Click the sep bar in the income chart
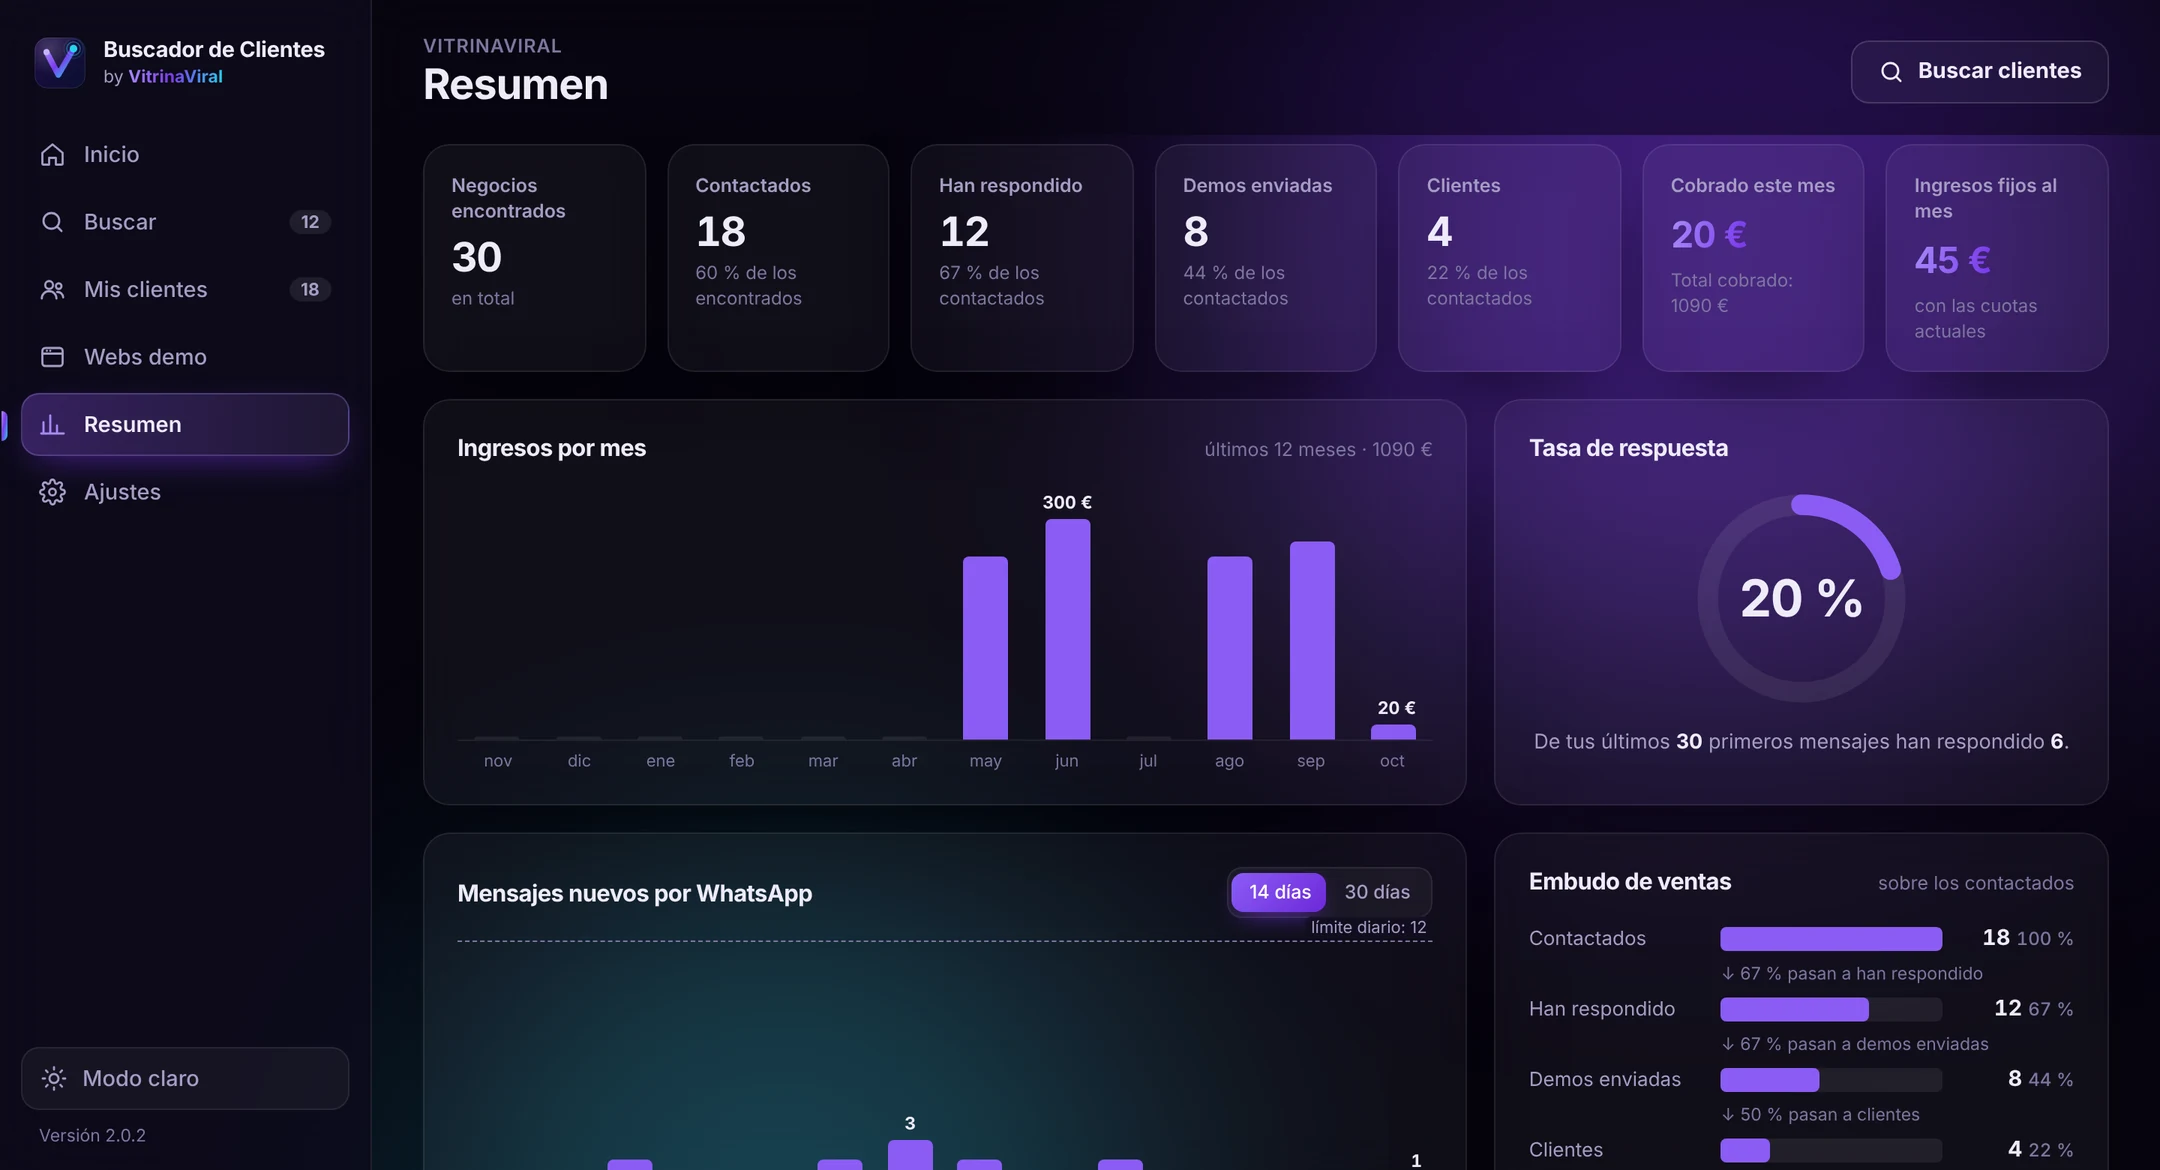 tap(1311, 641)
